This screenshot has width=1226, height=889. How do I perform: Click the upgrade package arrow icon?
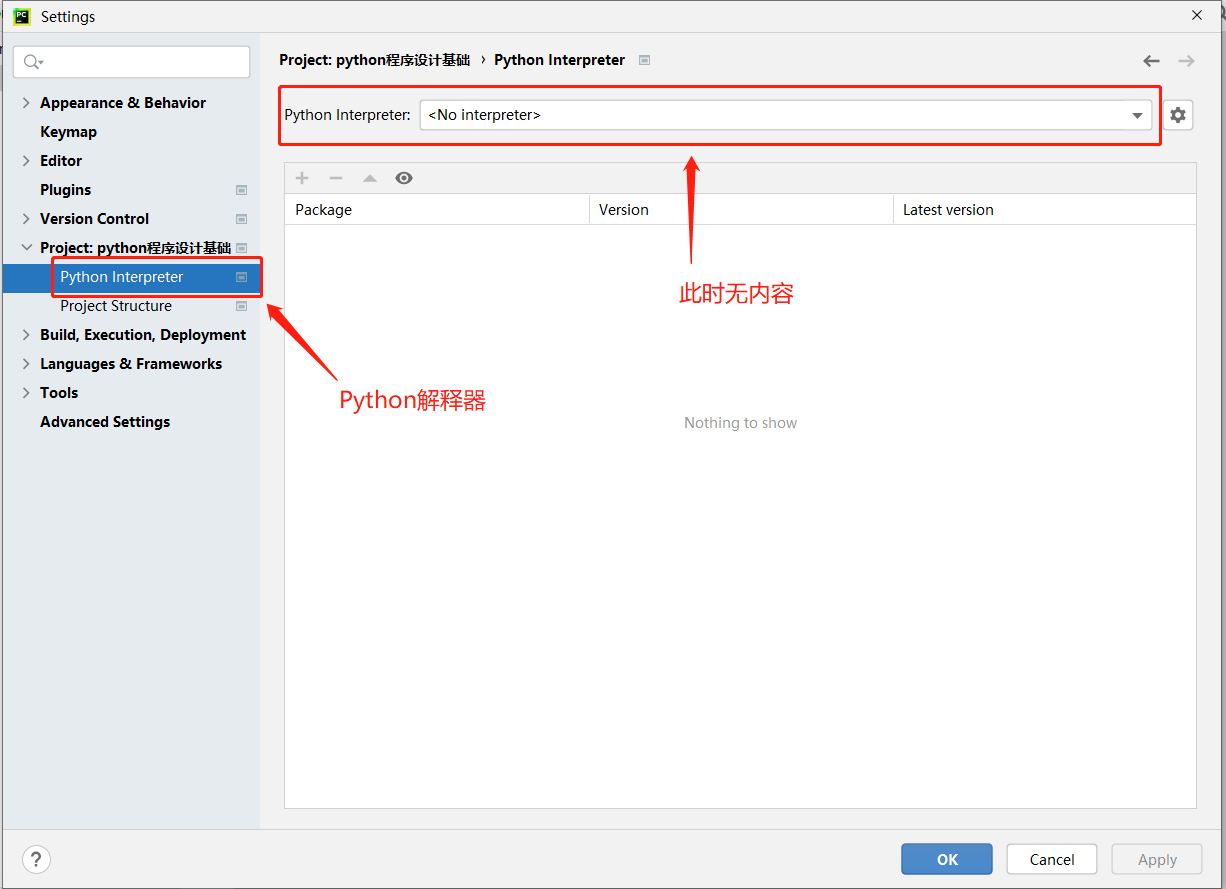tap(369, 178)
